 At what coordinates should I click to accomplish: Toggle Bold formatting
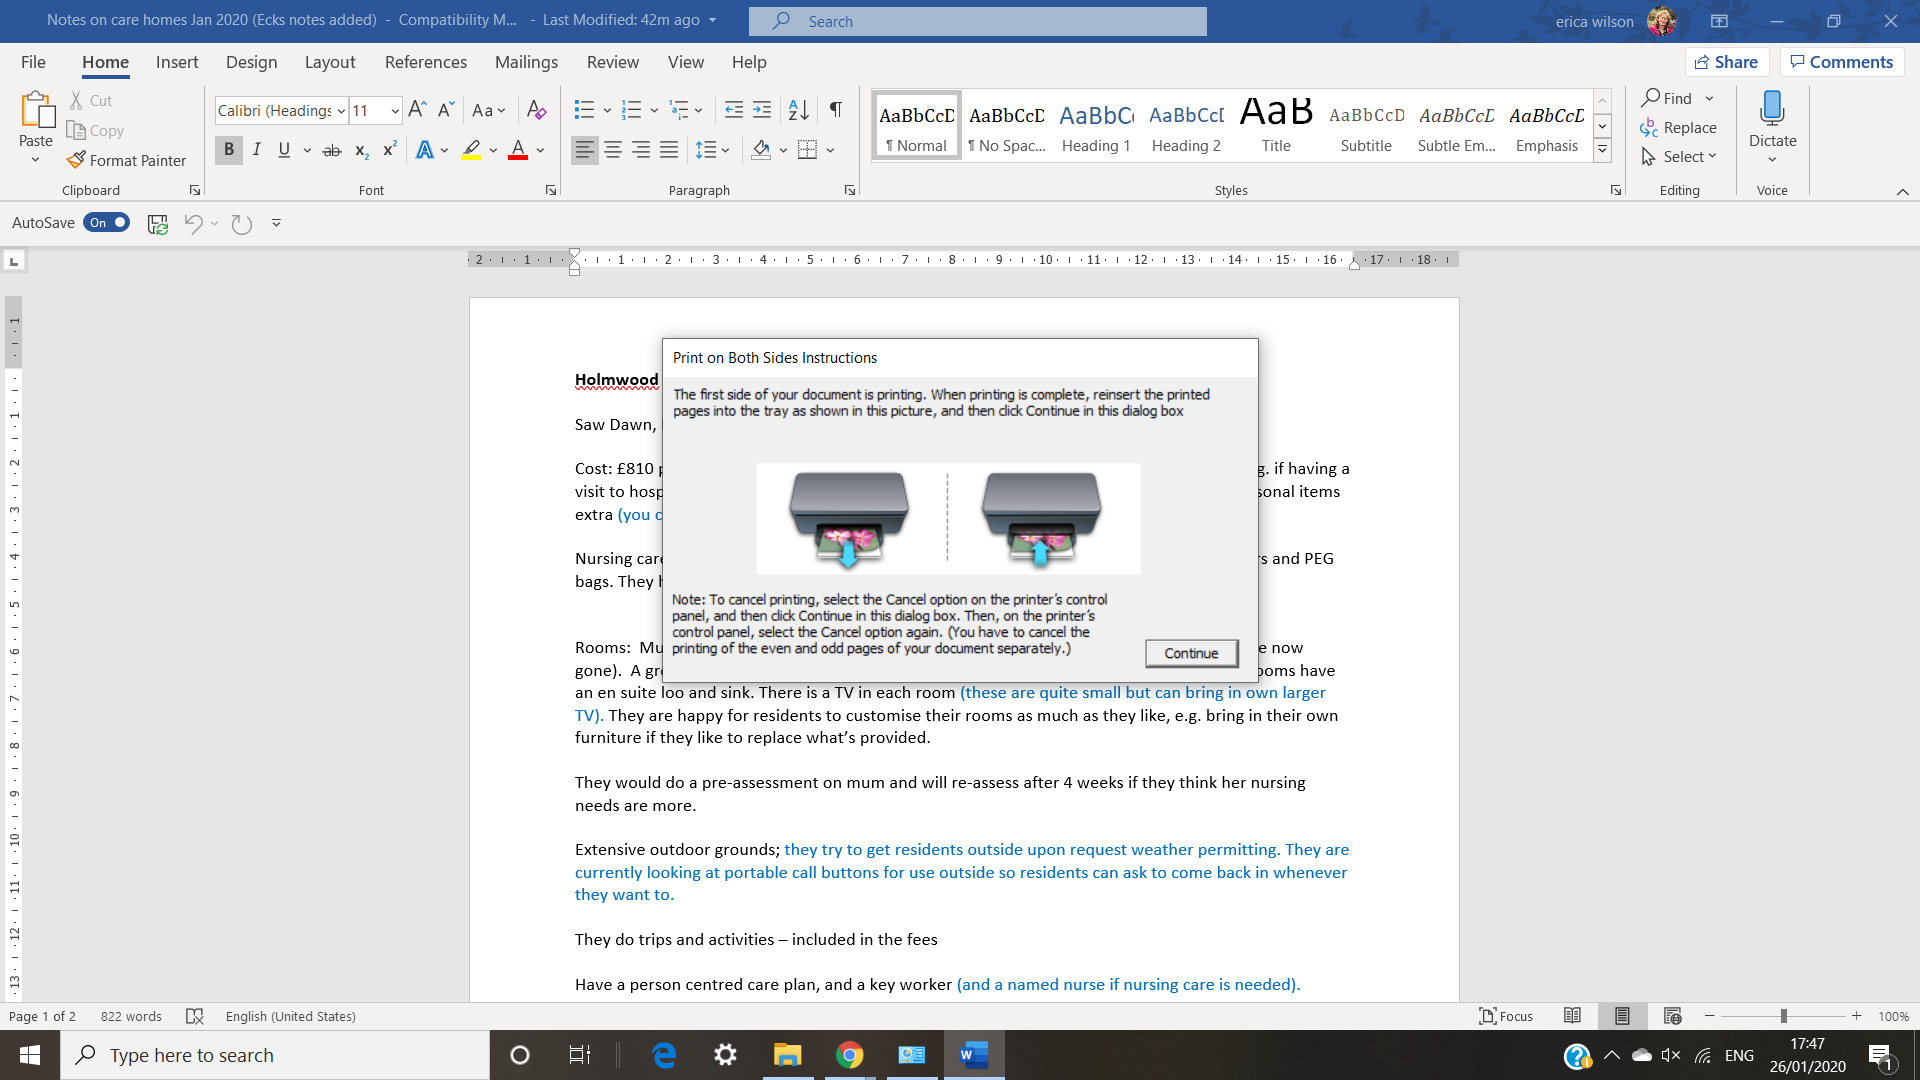pyautogui.click(x=229, y=150)
